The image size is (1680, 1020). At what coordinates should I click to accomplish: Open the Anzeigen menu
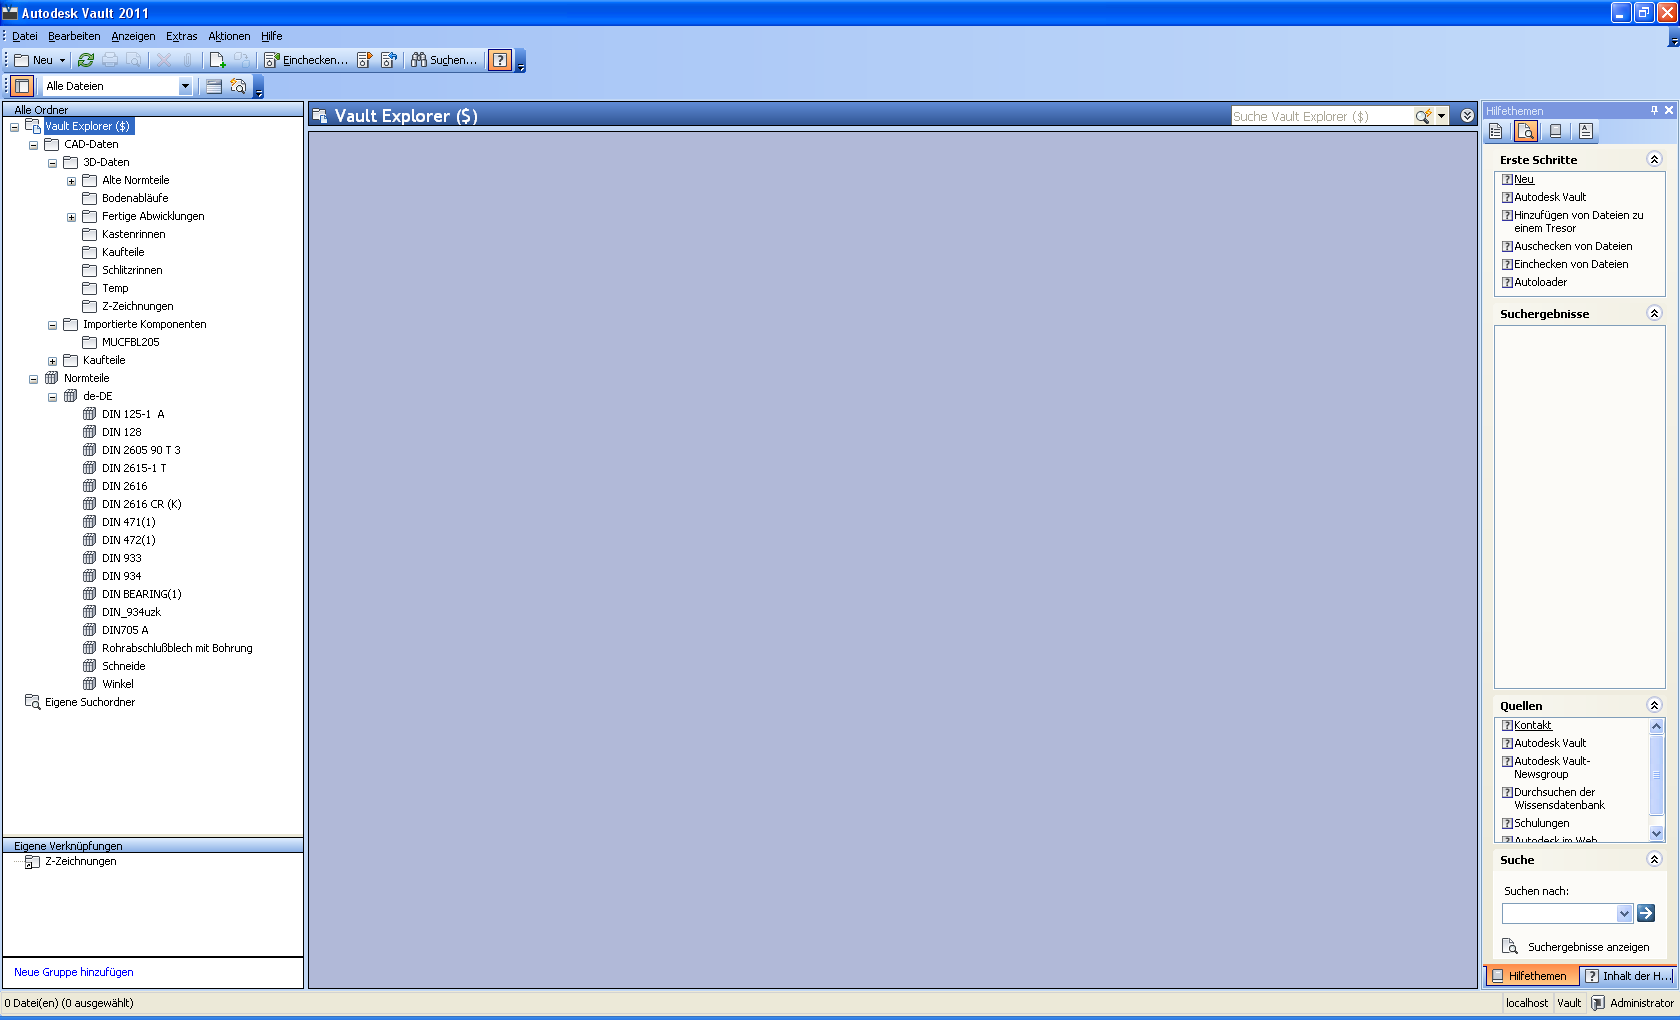133,36
